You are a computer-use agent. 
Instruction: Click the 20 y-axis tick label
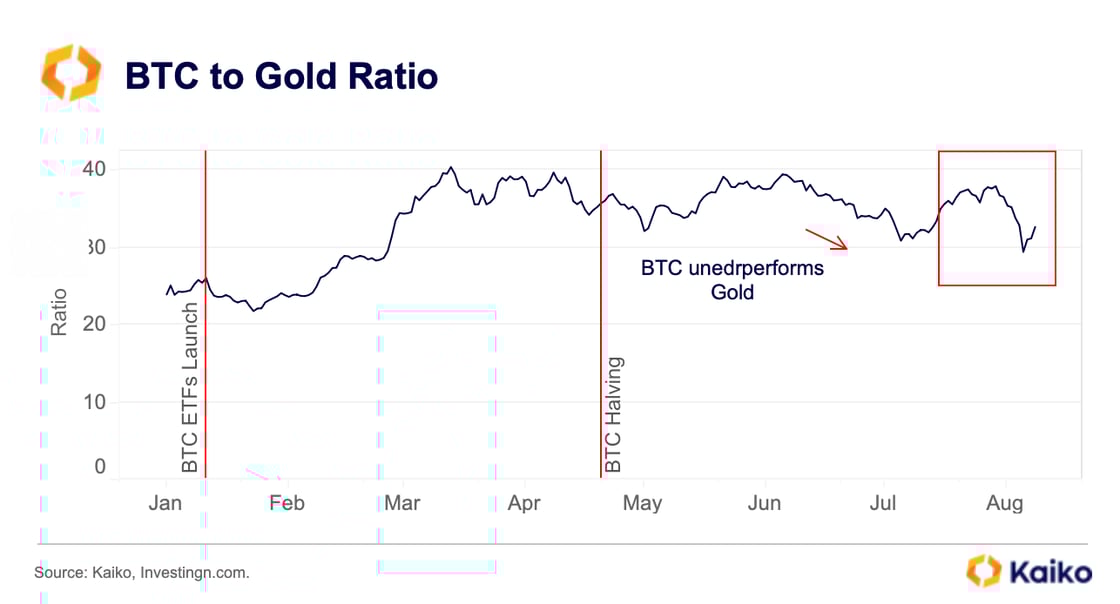pos(94,324)
